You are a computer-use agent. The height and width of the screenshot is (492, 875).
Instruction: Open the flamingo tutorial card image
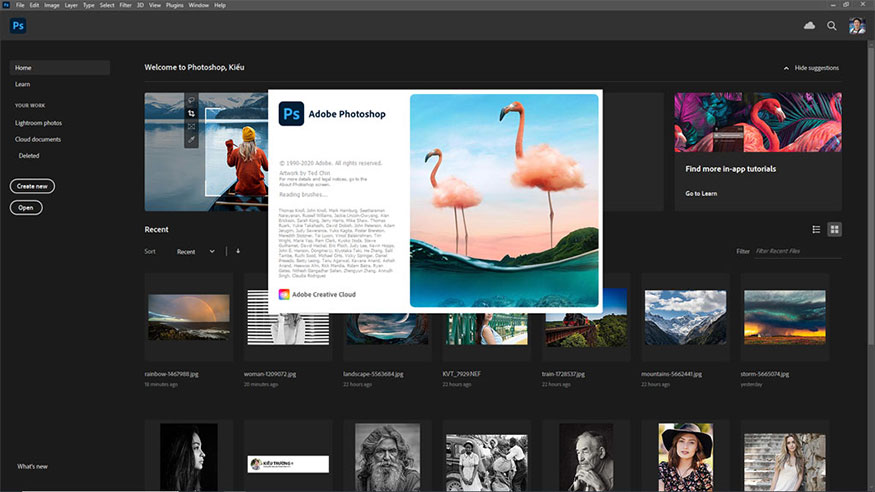click(x=758, y=122)
